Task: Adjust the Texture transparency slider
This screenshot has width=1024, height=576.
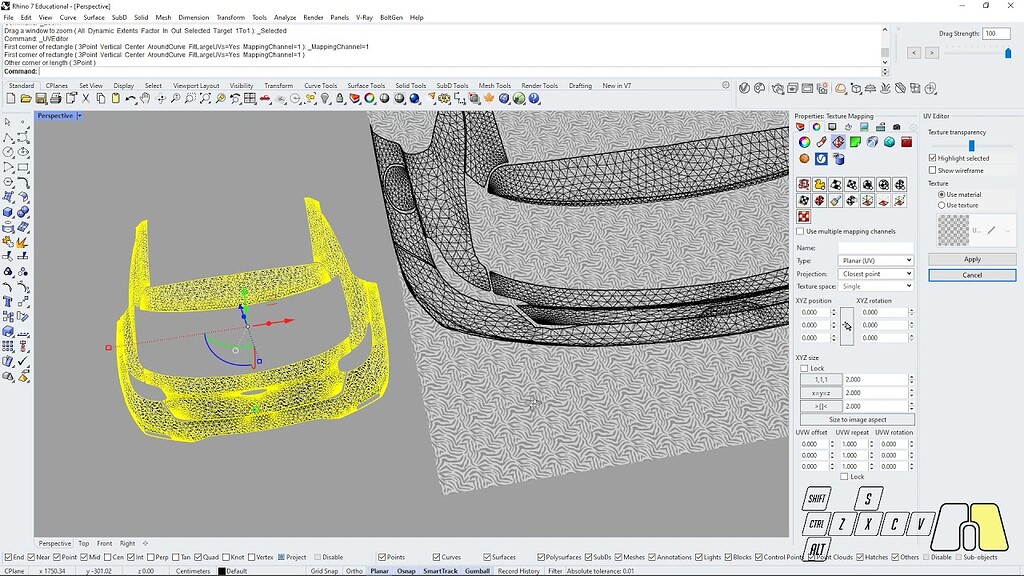Action: coord(971,145)
